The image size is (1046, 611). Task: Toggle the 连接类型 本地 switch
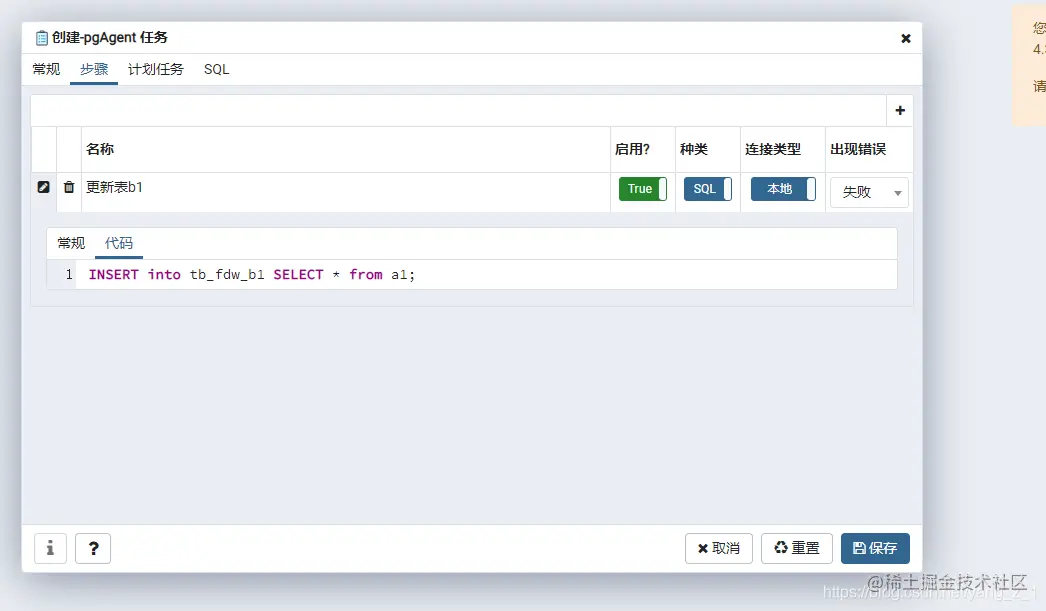pos(783,189)
